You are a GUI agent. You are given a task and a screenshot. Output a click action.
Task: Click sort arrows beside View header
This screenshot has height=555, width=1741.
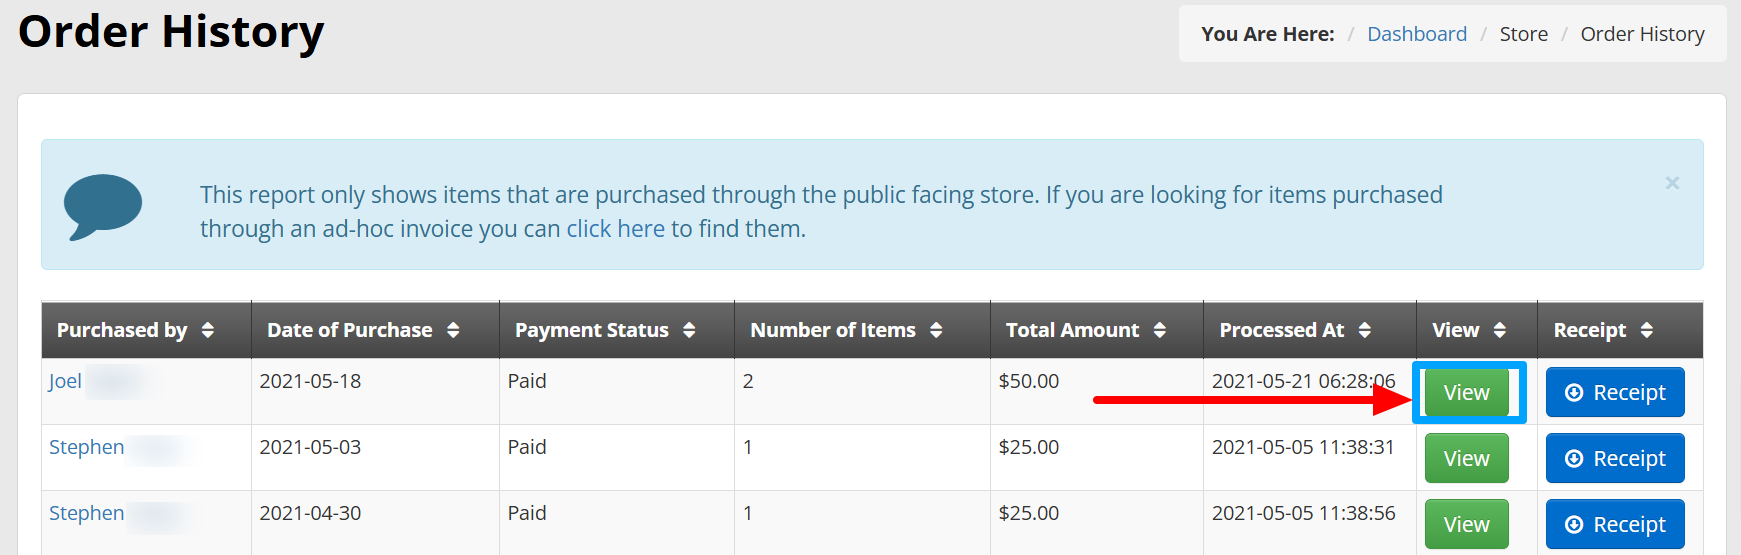coord(1499,330)
